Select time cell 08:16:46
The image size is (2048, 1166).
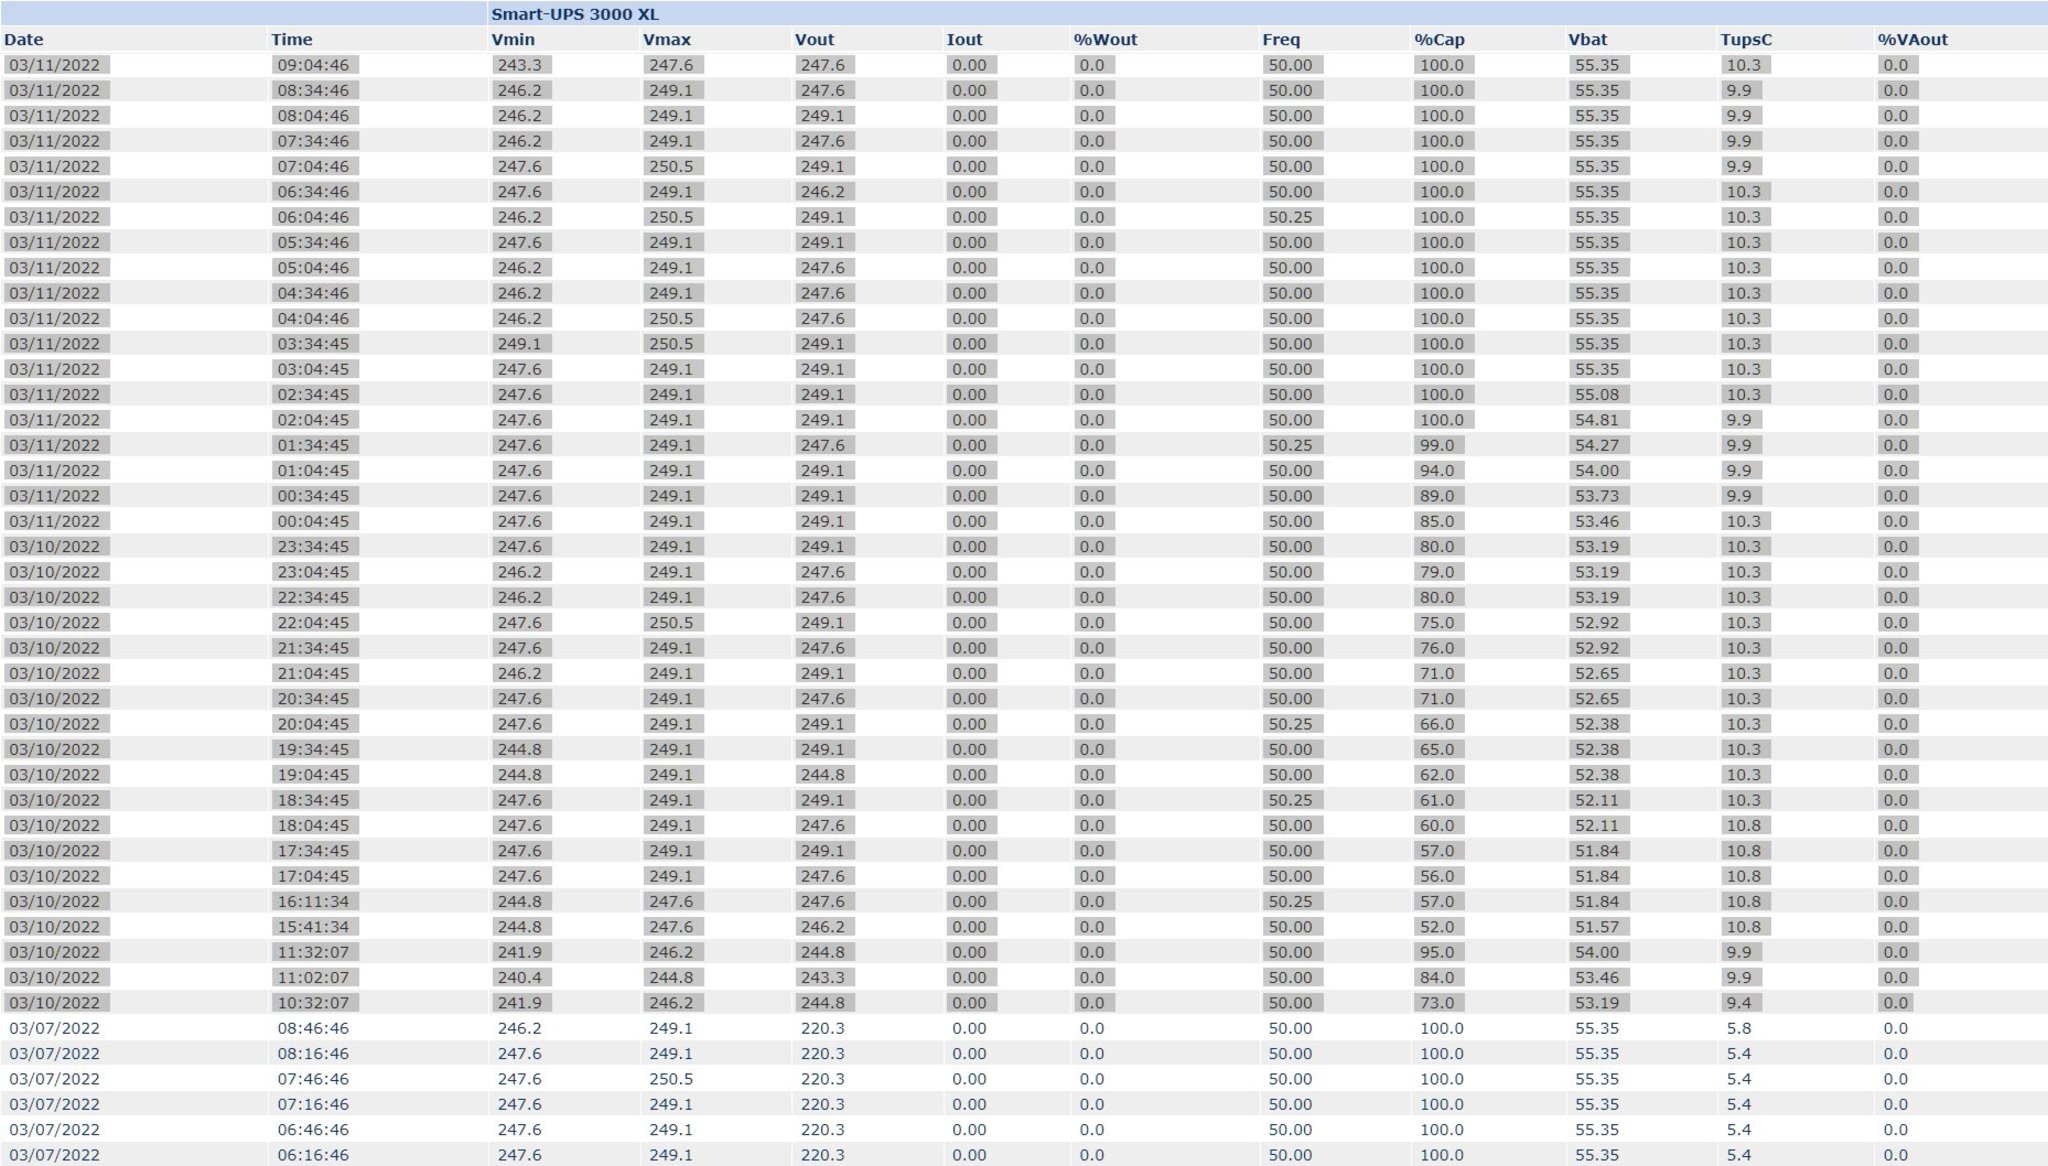click(314, 1054)
